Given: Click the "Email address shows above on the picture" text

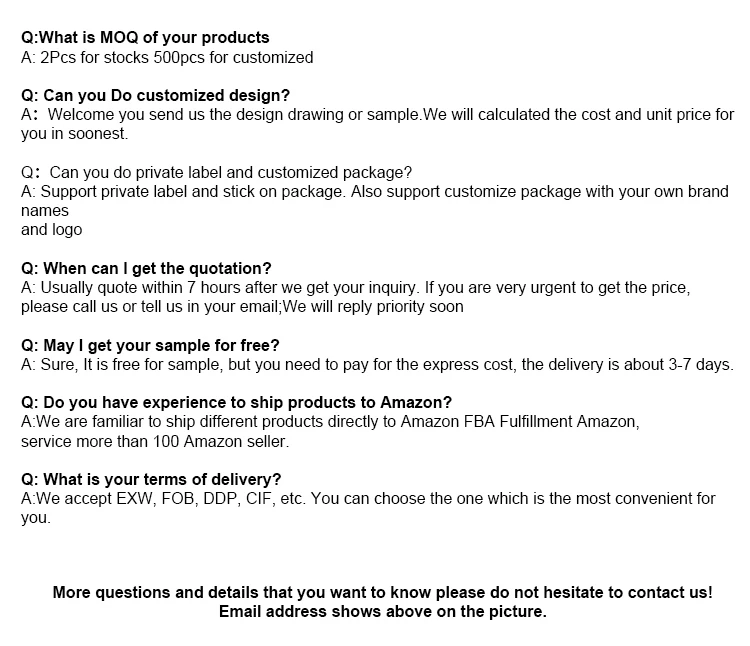Looking at the screenshot, I should coord(382,611).
